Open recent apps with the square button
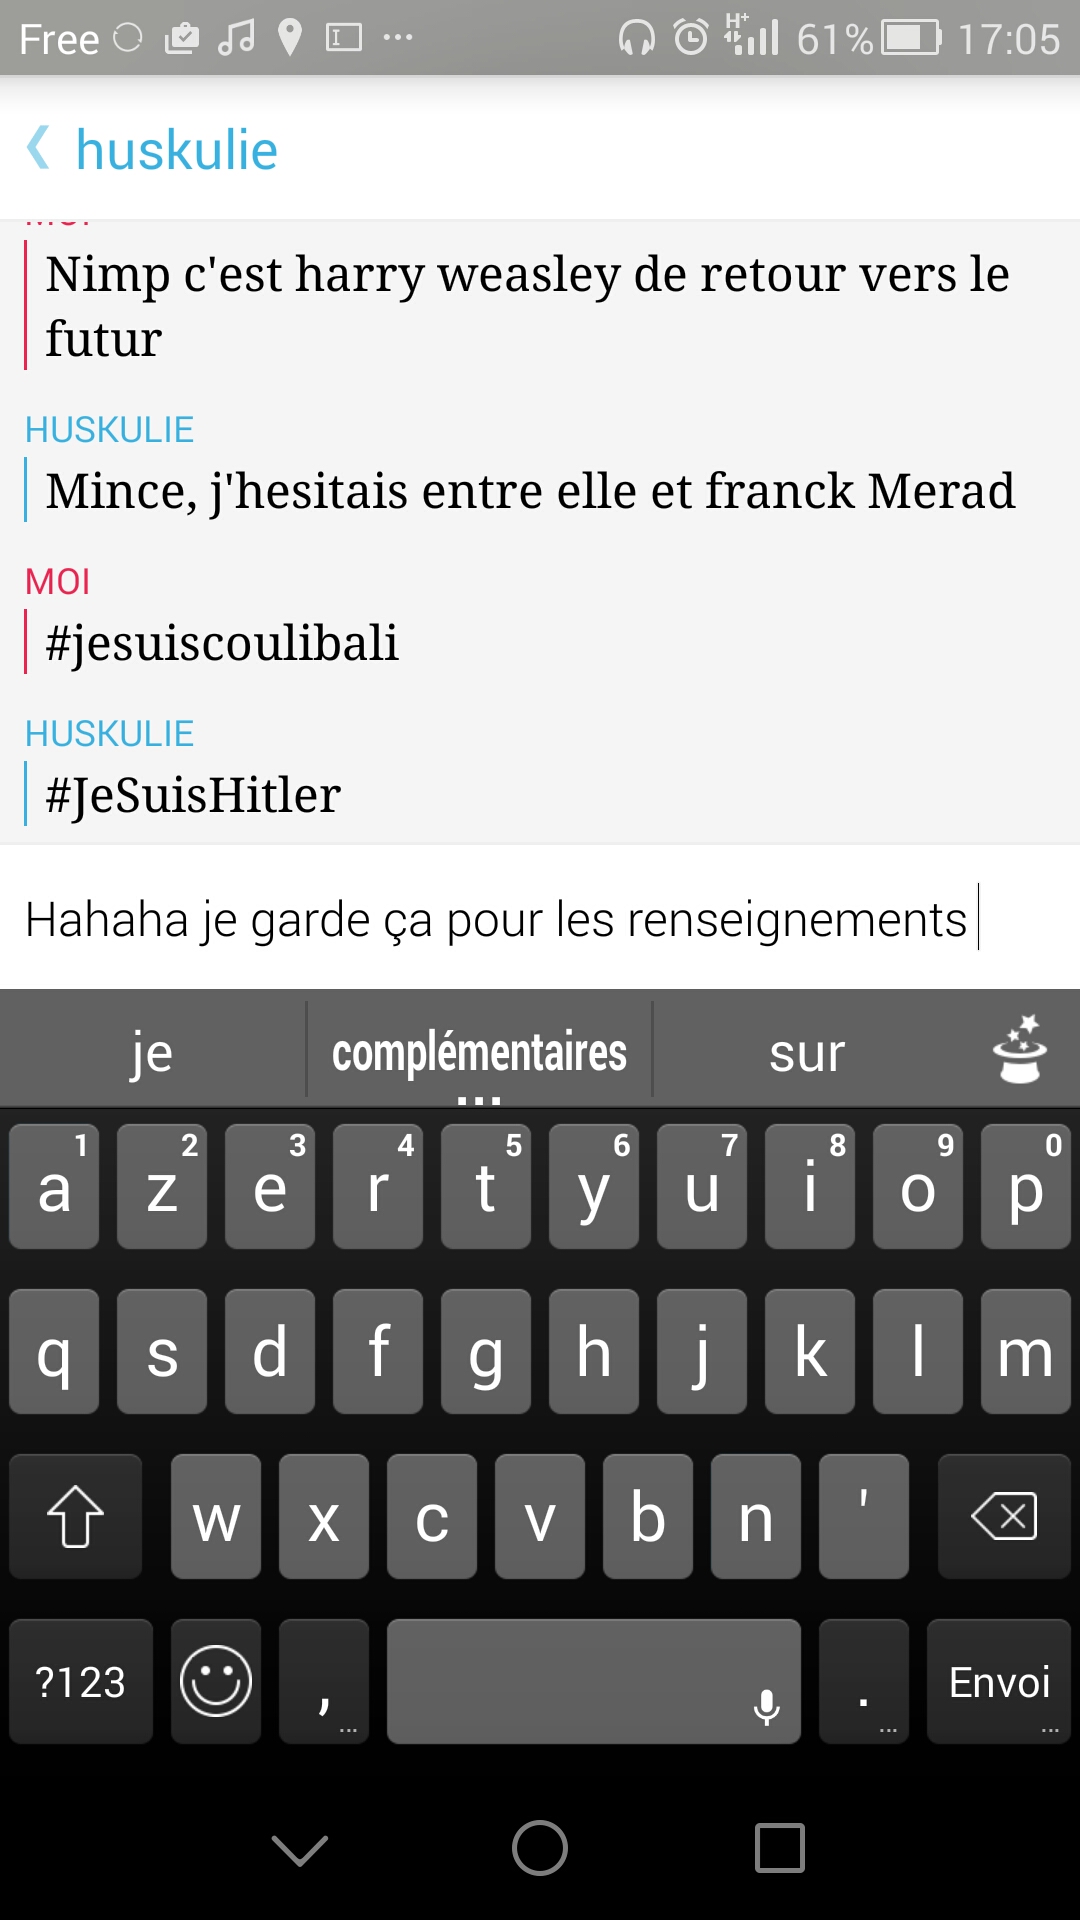The width and height of the screenshot is (1080, 1920). (x=780, y=1847)
